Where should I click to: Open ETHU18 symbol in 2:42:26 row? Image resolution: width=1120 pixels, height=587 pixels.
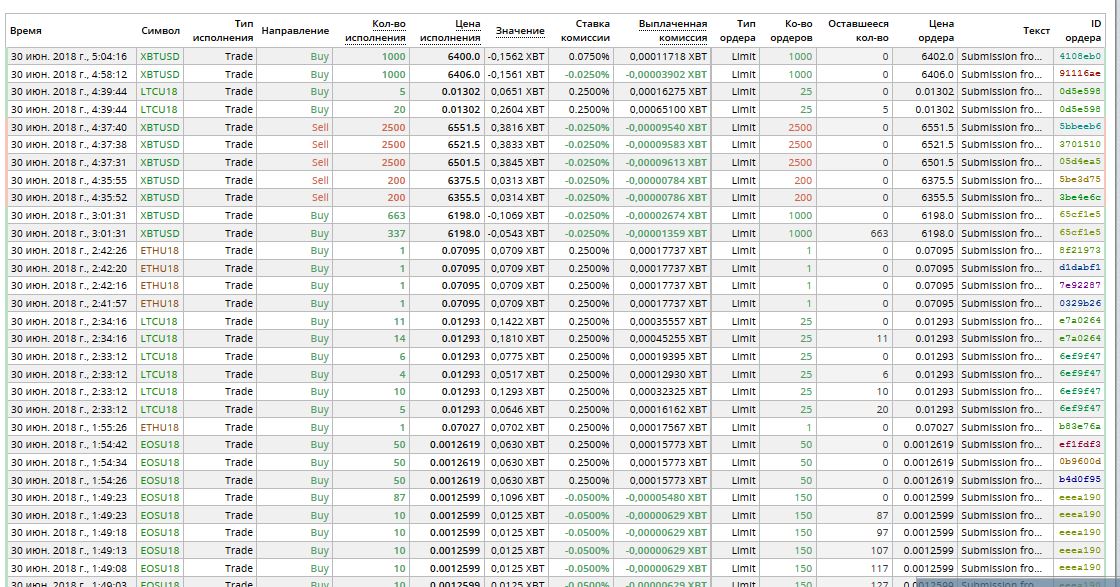click(159, 251)
